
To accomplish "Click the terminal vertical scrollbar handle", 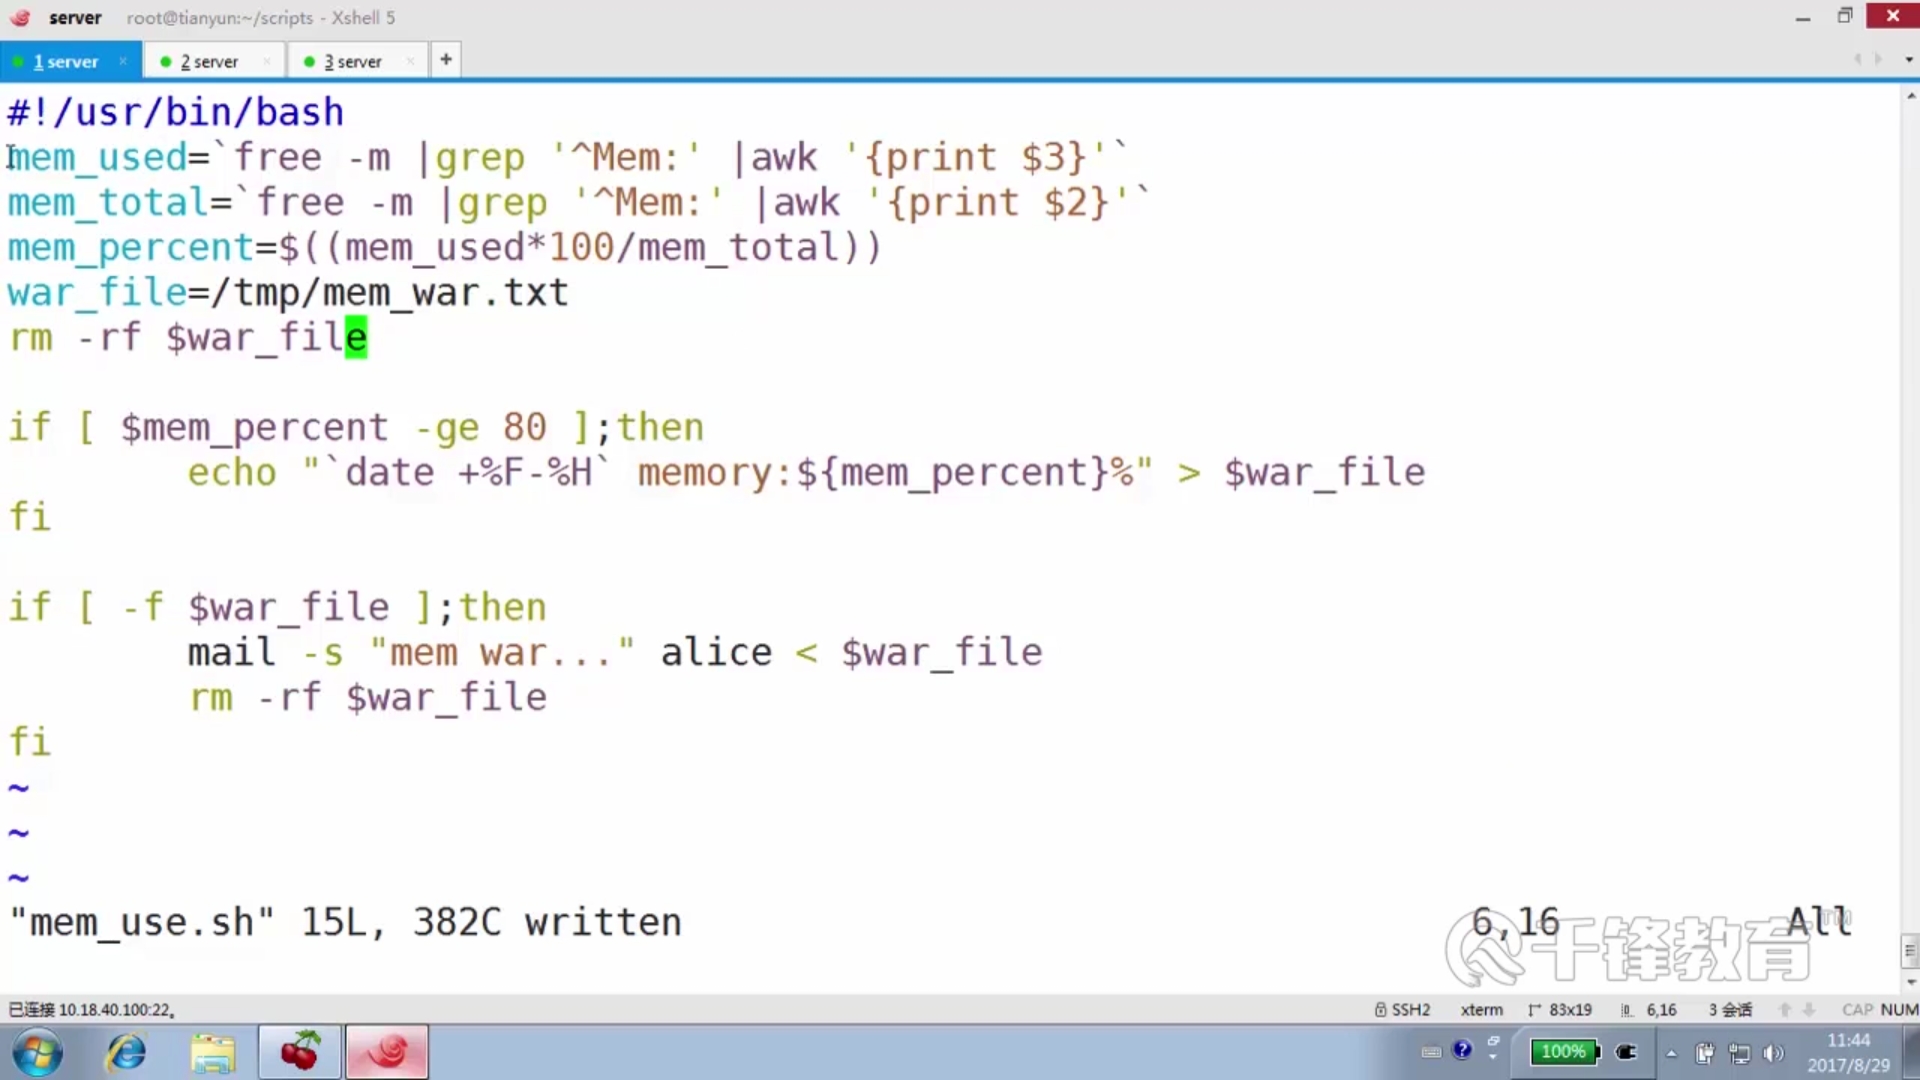I will [x=1910, y=950].
